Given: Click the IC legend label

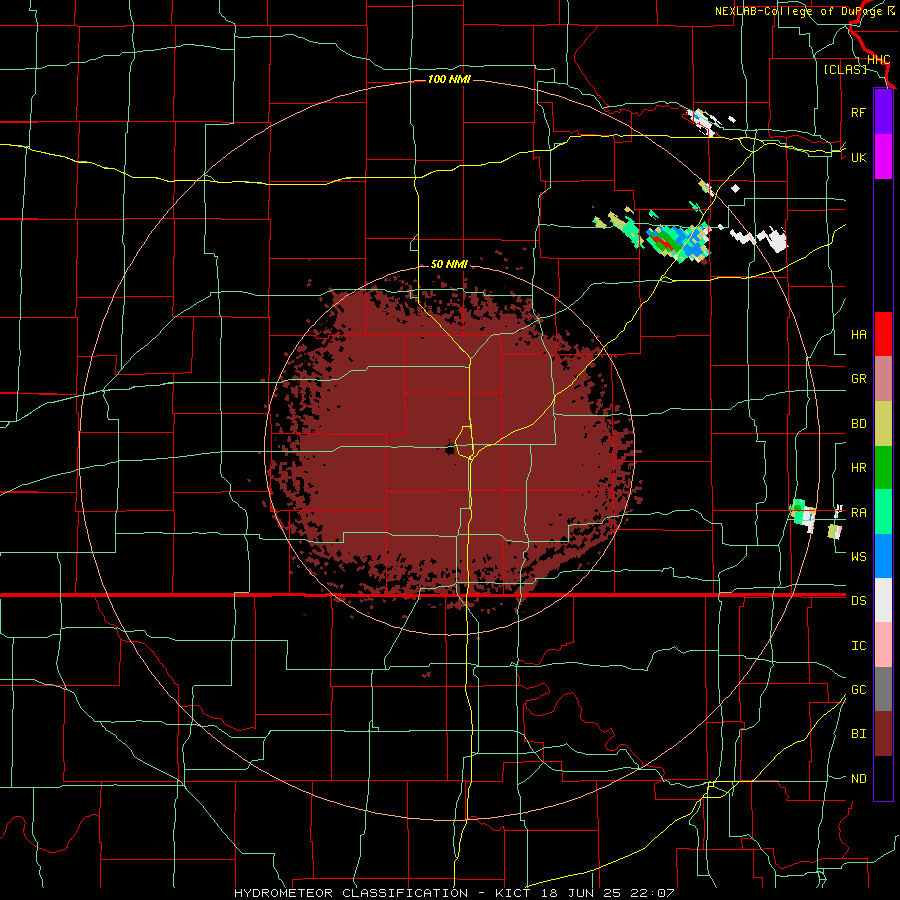Looking at the screenshot, I should [858, 646].
